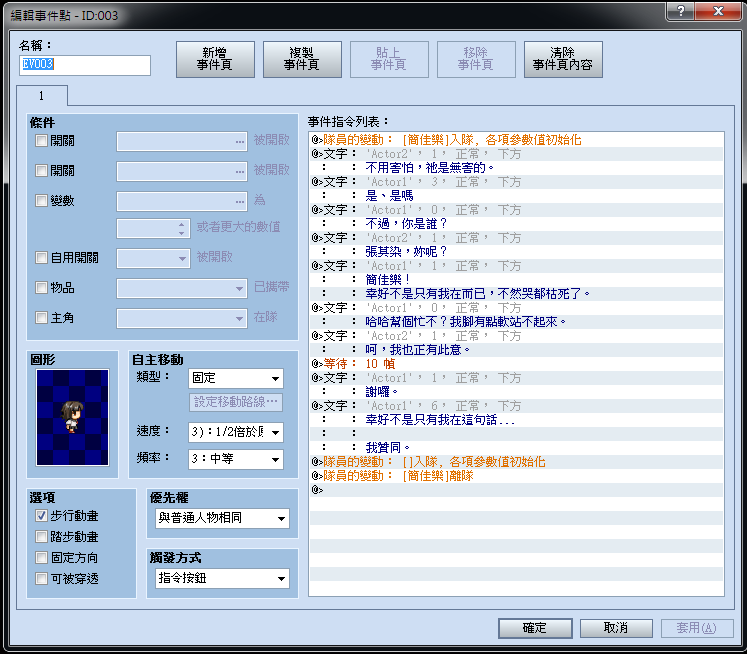This screenshot has height=654, width=747.
Task: Select text line 我贊同。
Action: (x=516, y=448)
